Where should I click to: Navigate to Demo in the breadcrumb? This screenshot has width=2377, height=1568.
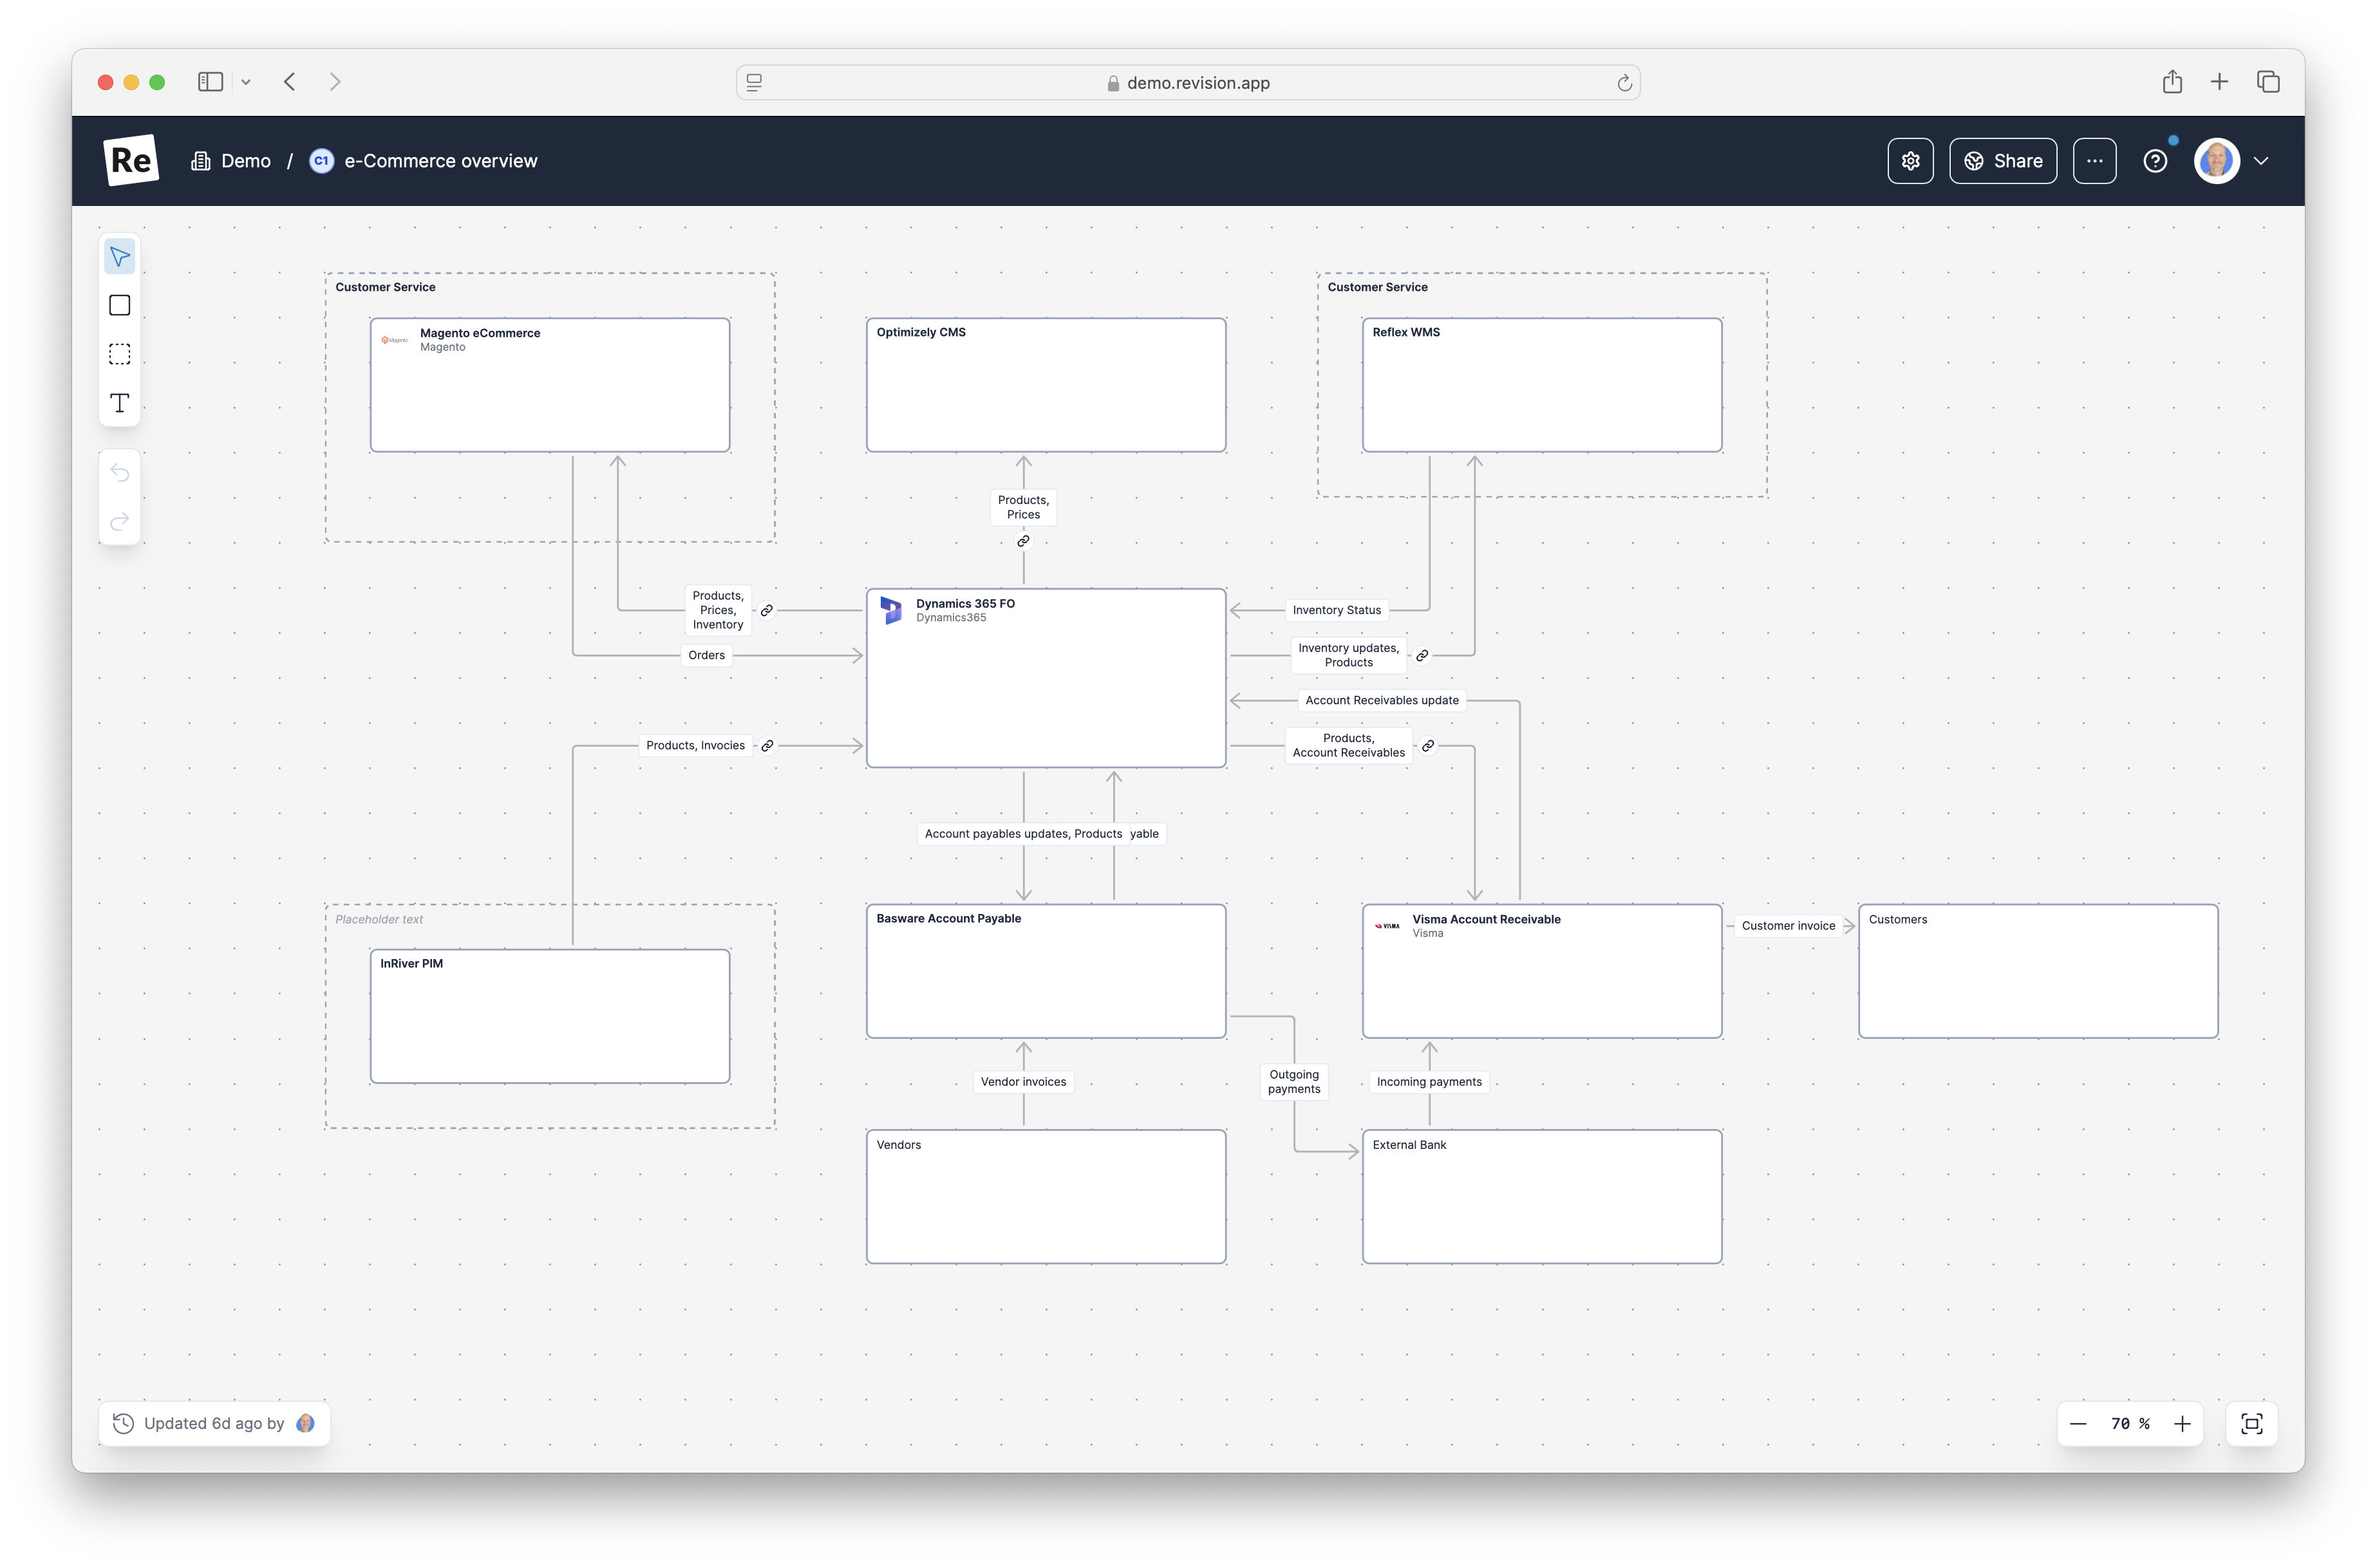(x=245, y=160)
